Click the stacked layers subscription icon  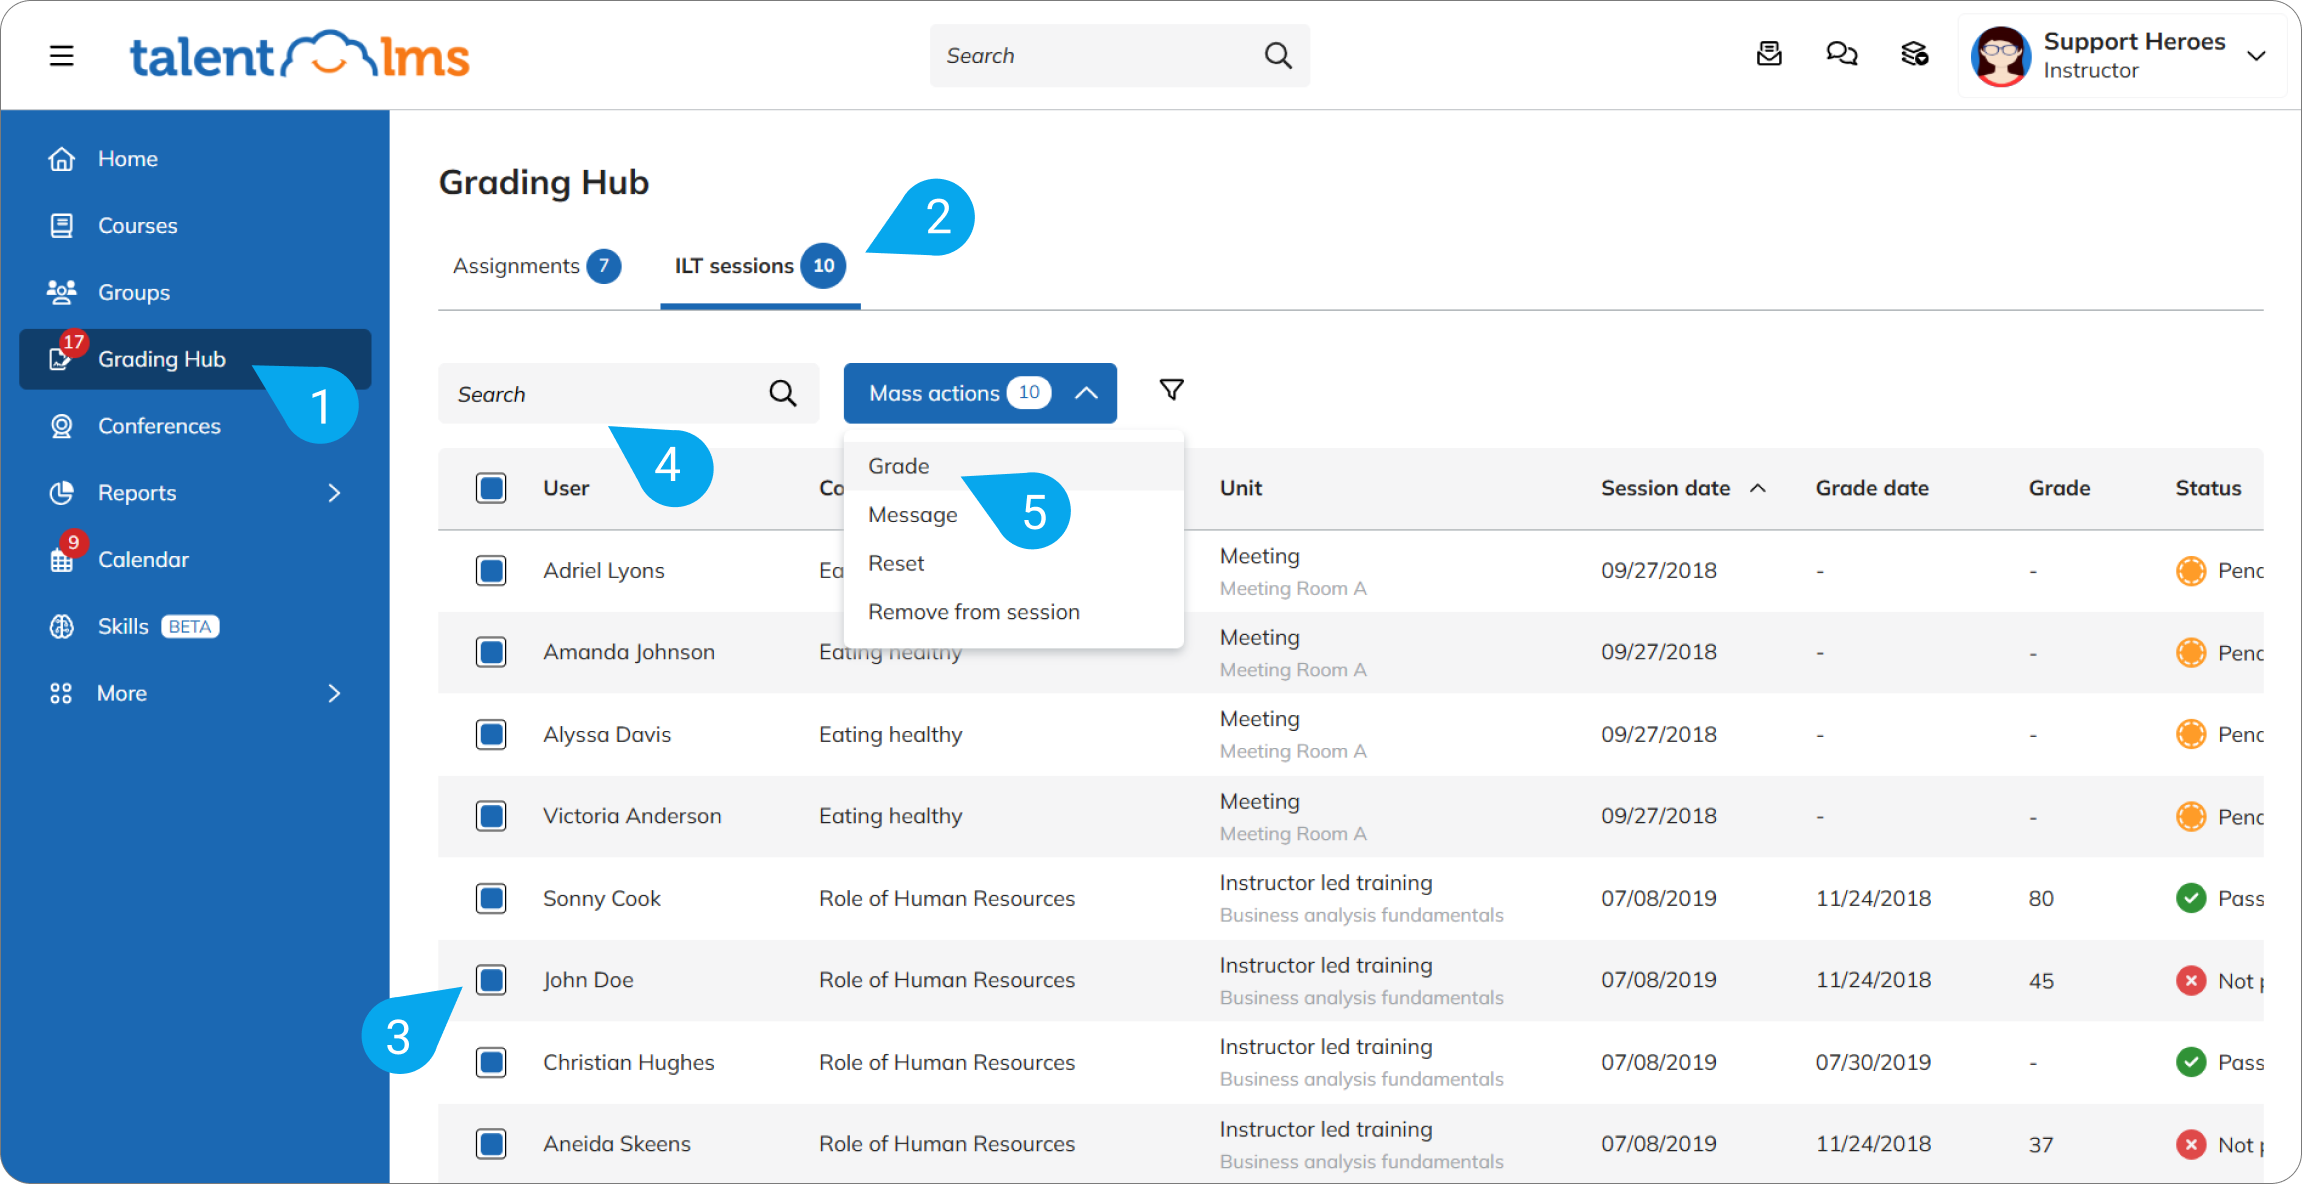coord(1914,54)
